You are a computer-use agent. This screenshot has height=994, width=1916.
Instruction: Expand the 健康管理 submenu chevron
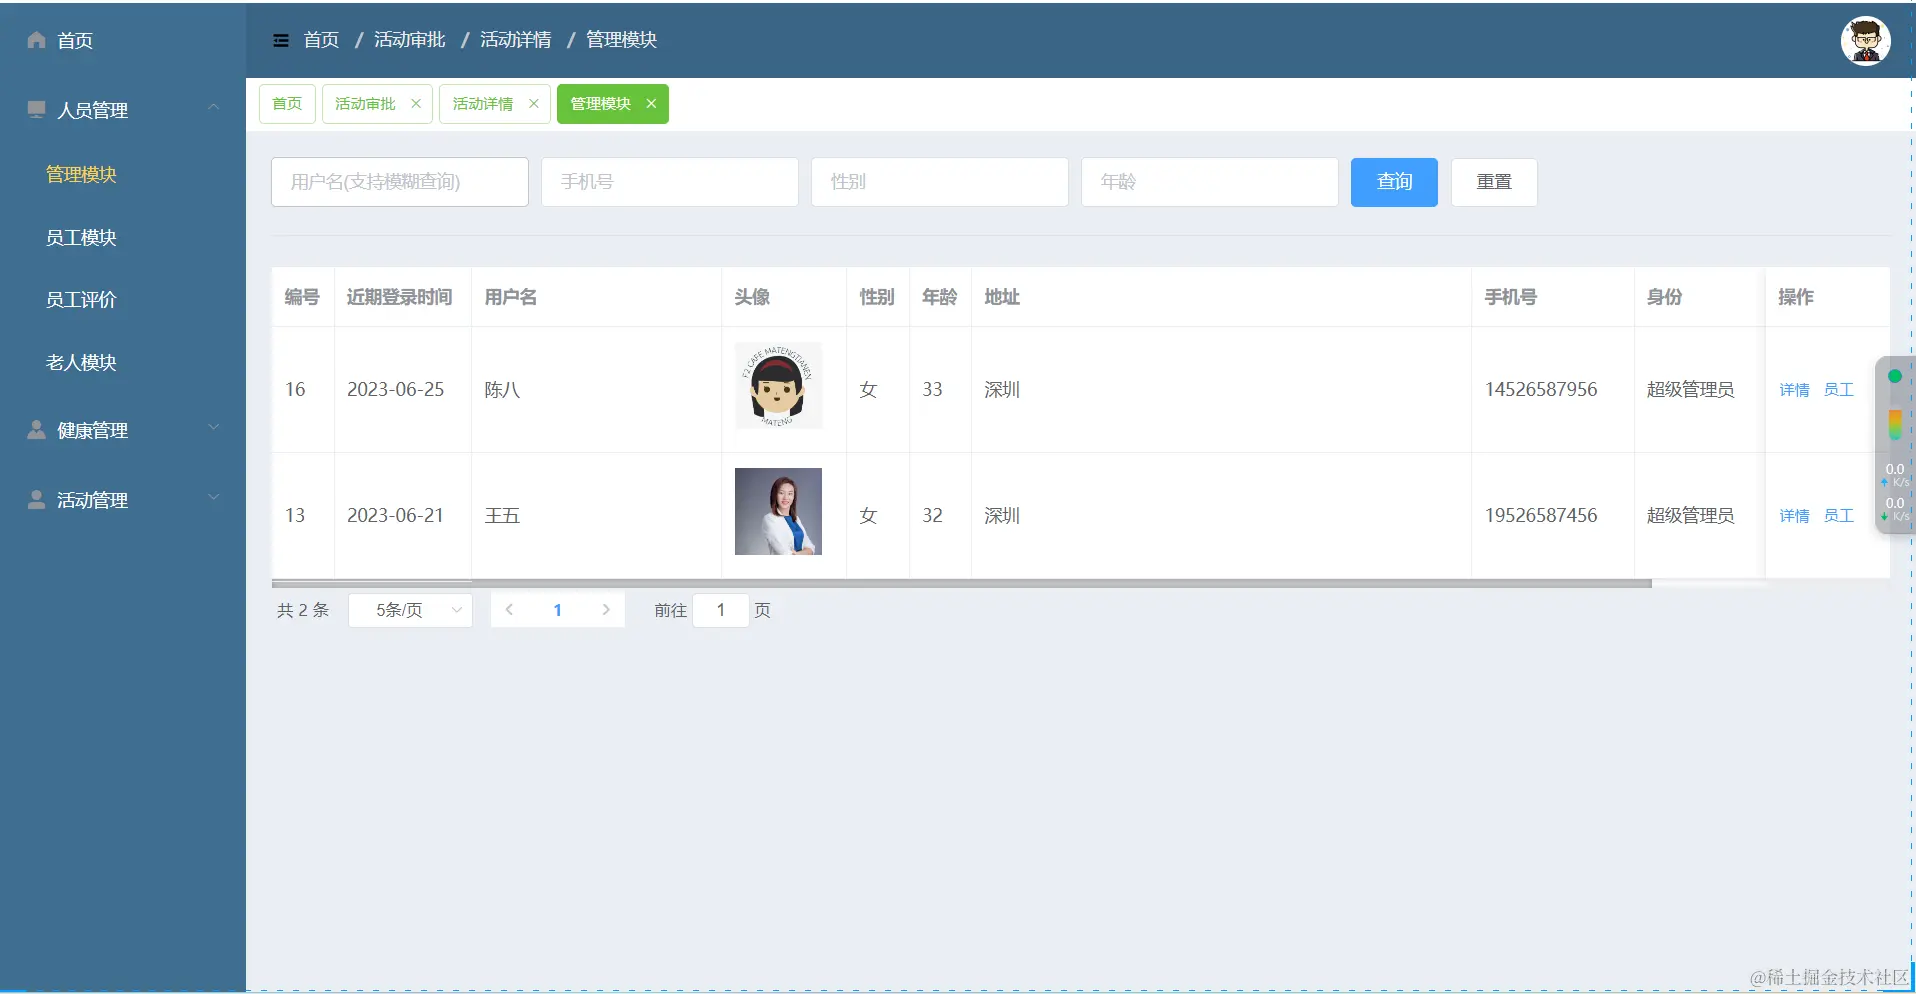point(213,427)
